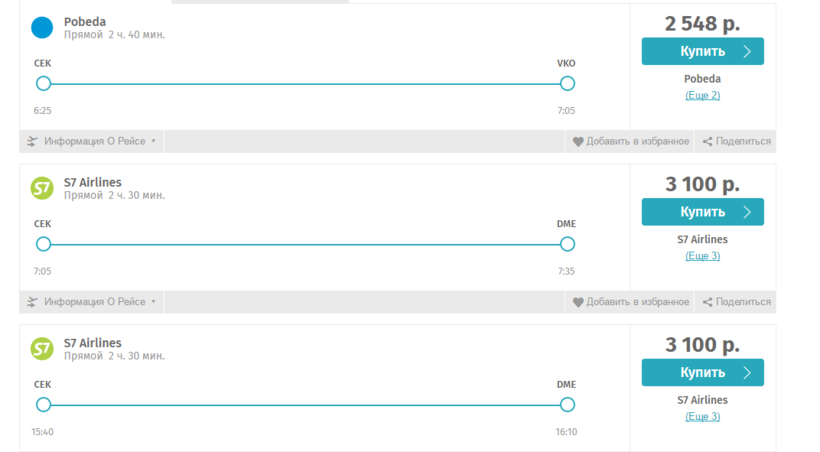Click the 6:25 departure point on the Pobeda route line
Image resolution: width=820 pixels, height=452 pixels.
click(43, 83)
